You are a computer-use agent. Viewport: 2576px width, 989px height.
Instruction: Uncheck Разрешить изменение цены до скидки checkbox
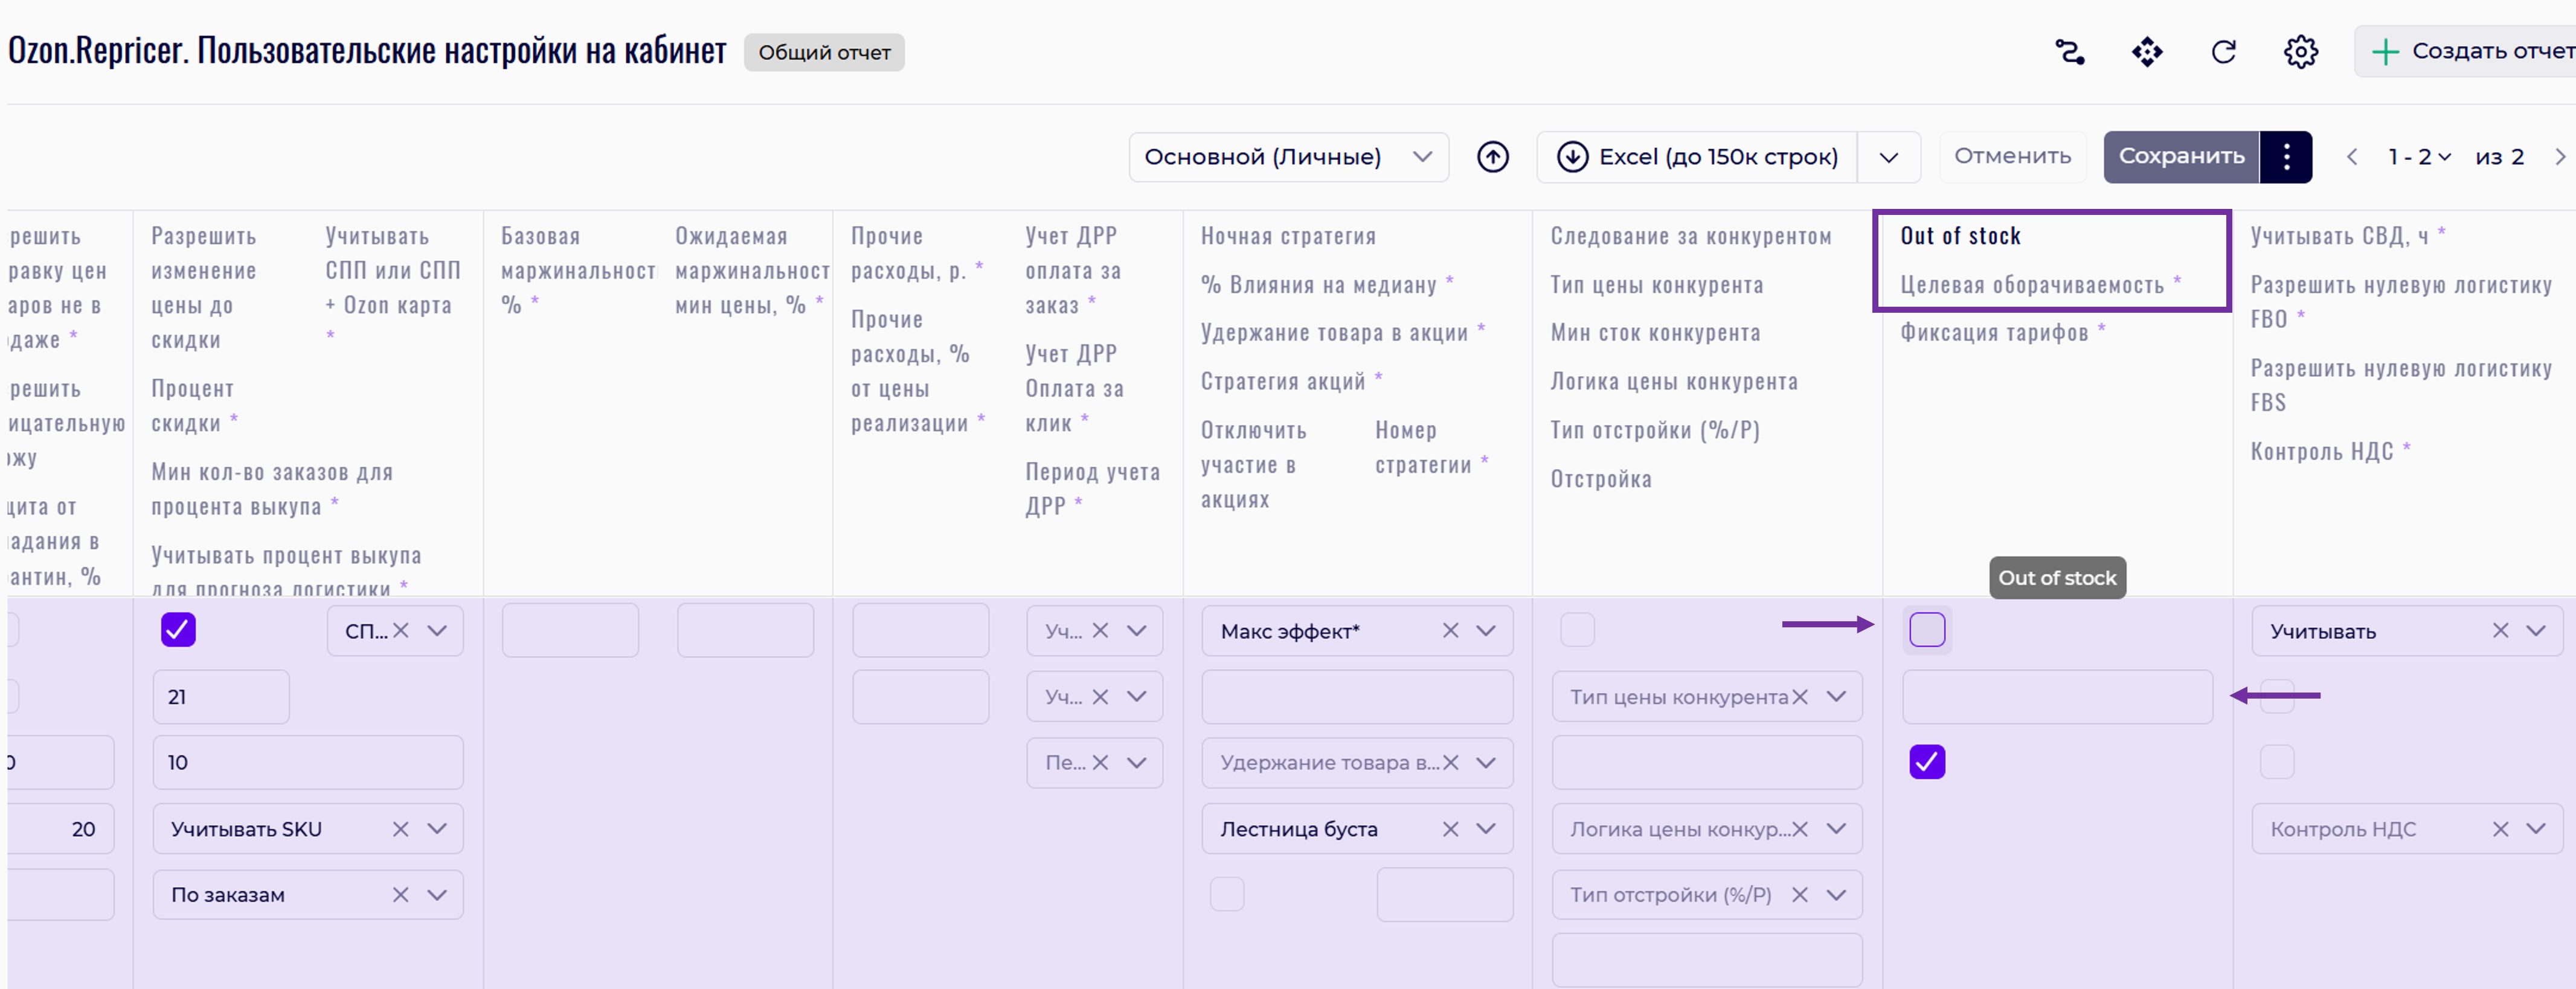tap(178, 630)
